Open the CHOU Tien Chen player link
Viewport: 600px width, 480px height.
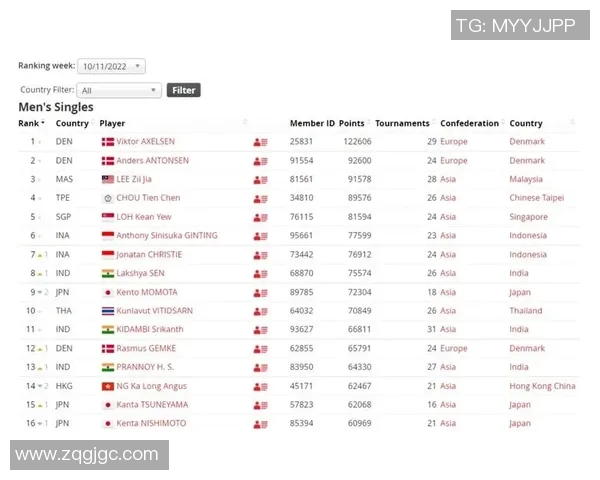(148, 198)
